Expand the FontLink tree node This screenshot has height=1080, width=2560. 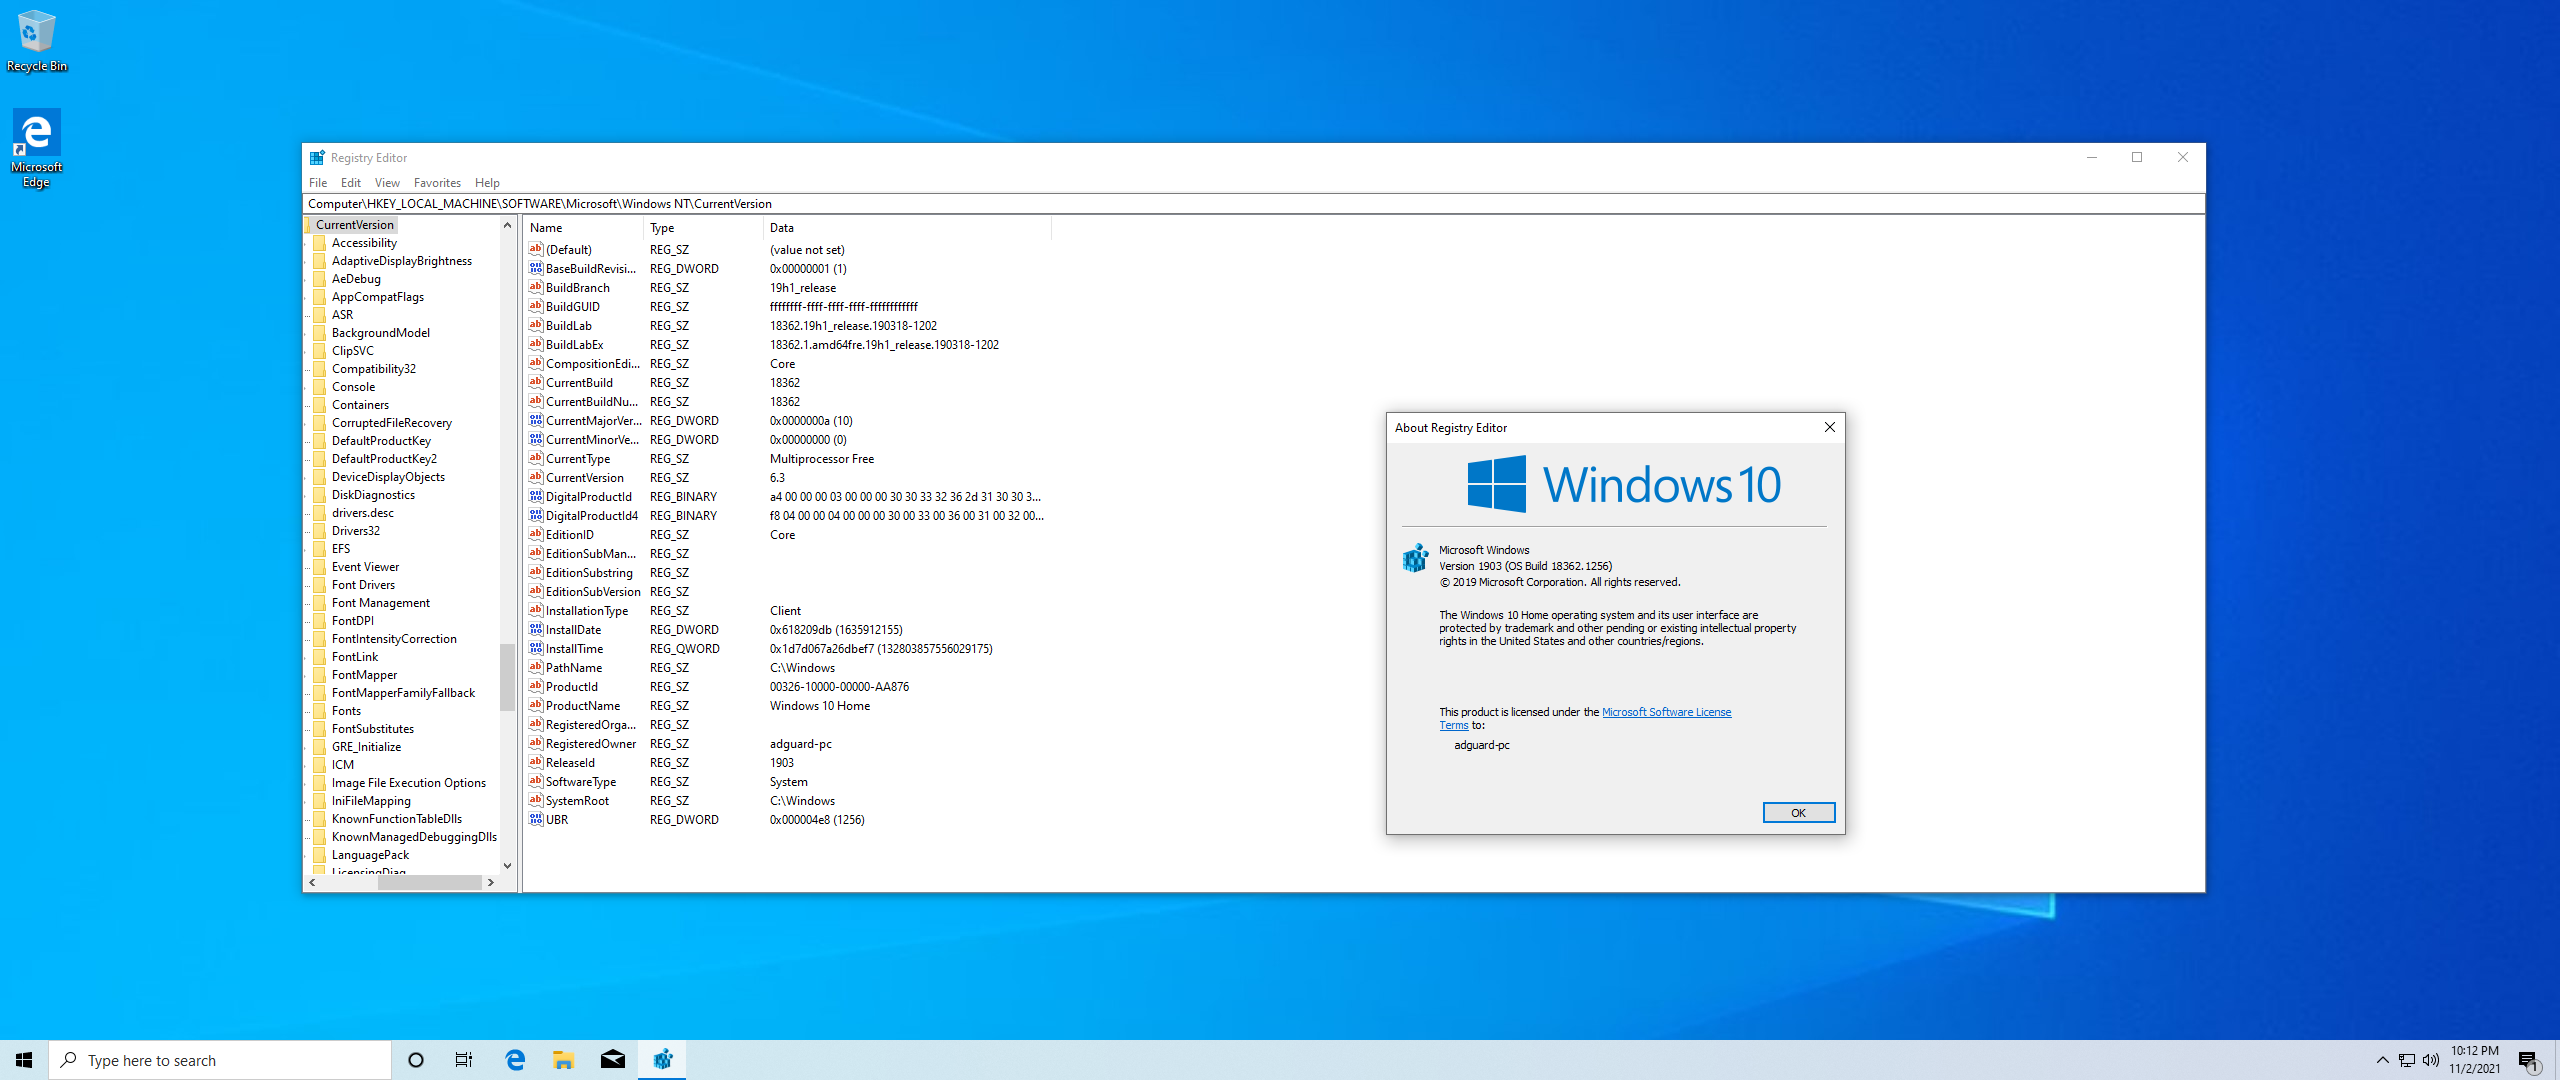307,657
